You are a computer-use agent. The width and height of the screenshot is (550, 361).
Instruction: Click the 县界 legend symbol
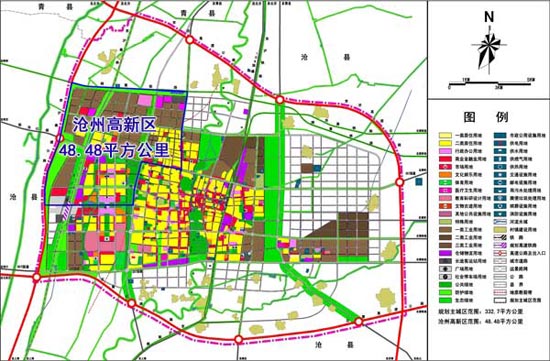(x=499, y=285)
